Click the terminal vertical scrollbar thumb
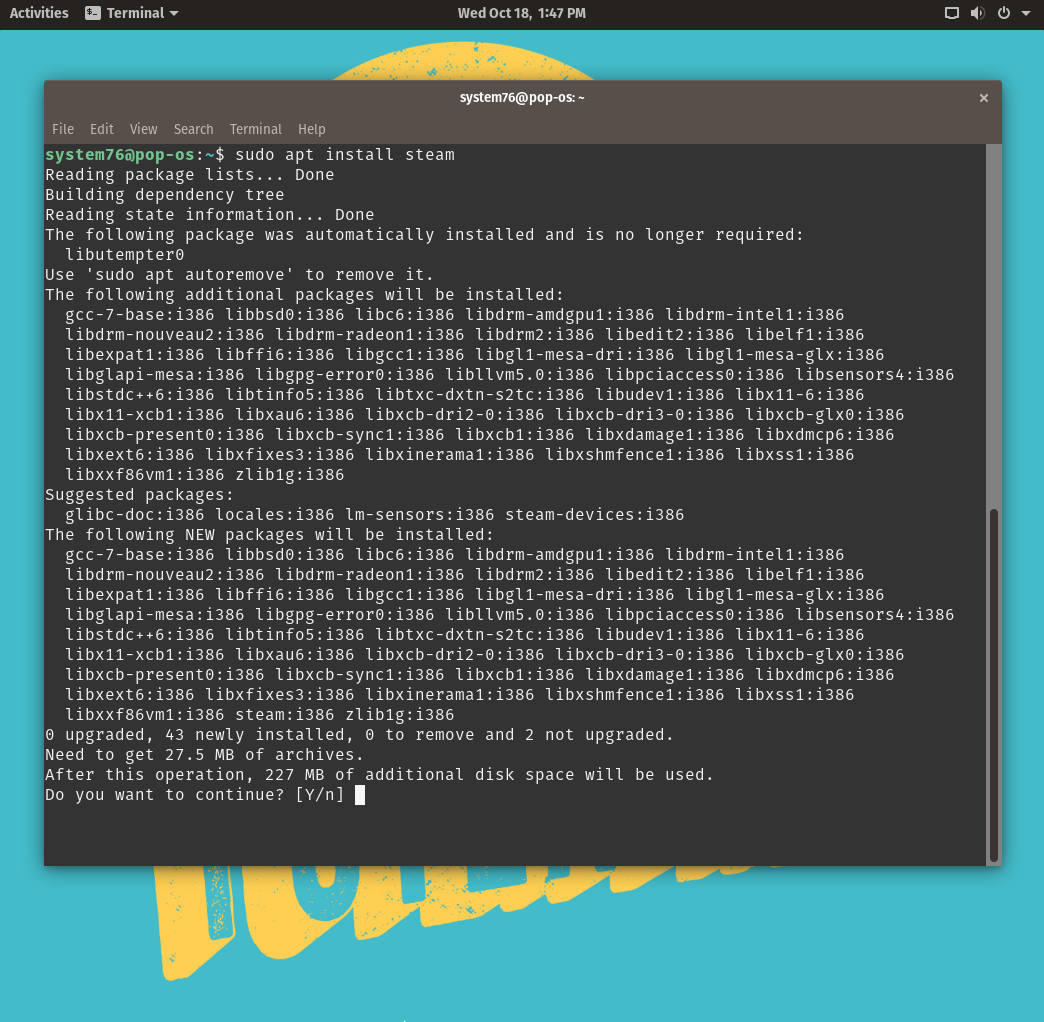 pos(993,685)
